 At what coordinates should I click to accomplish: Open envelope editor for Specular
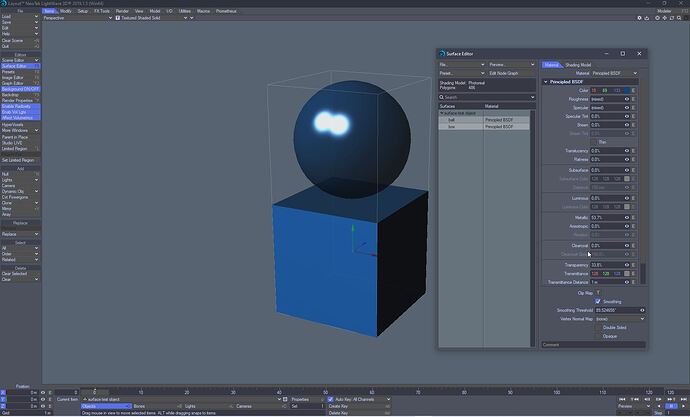[x=634, y=108]
